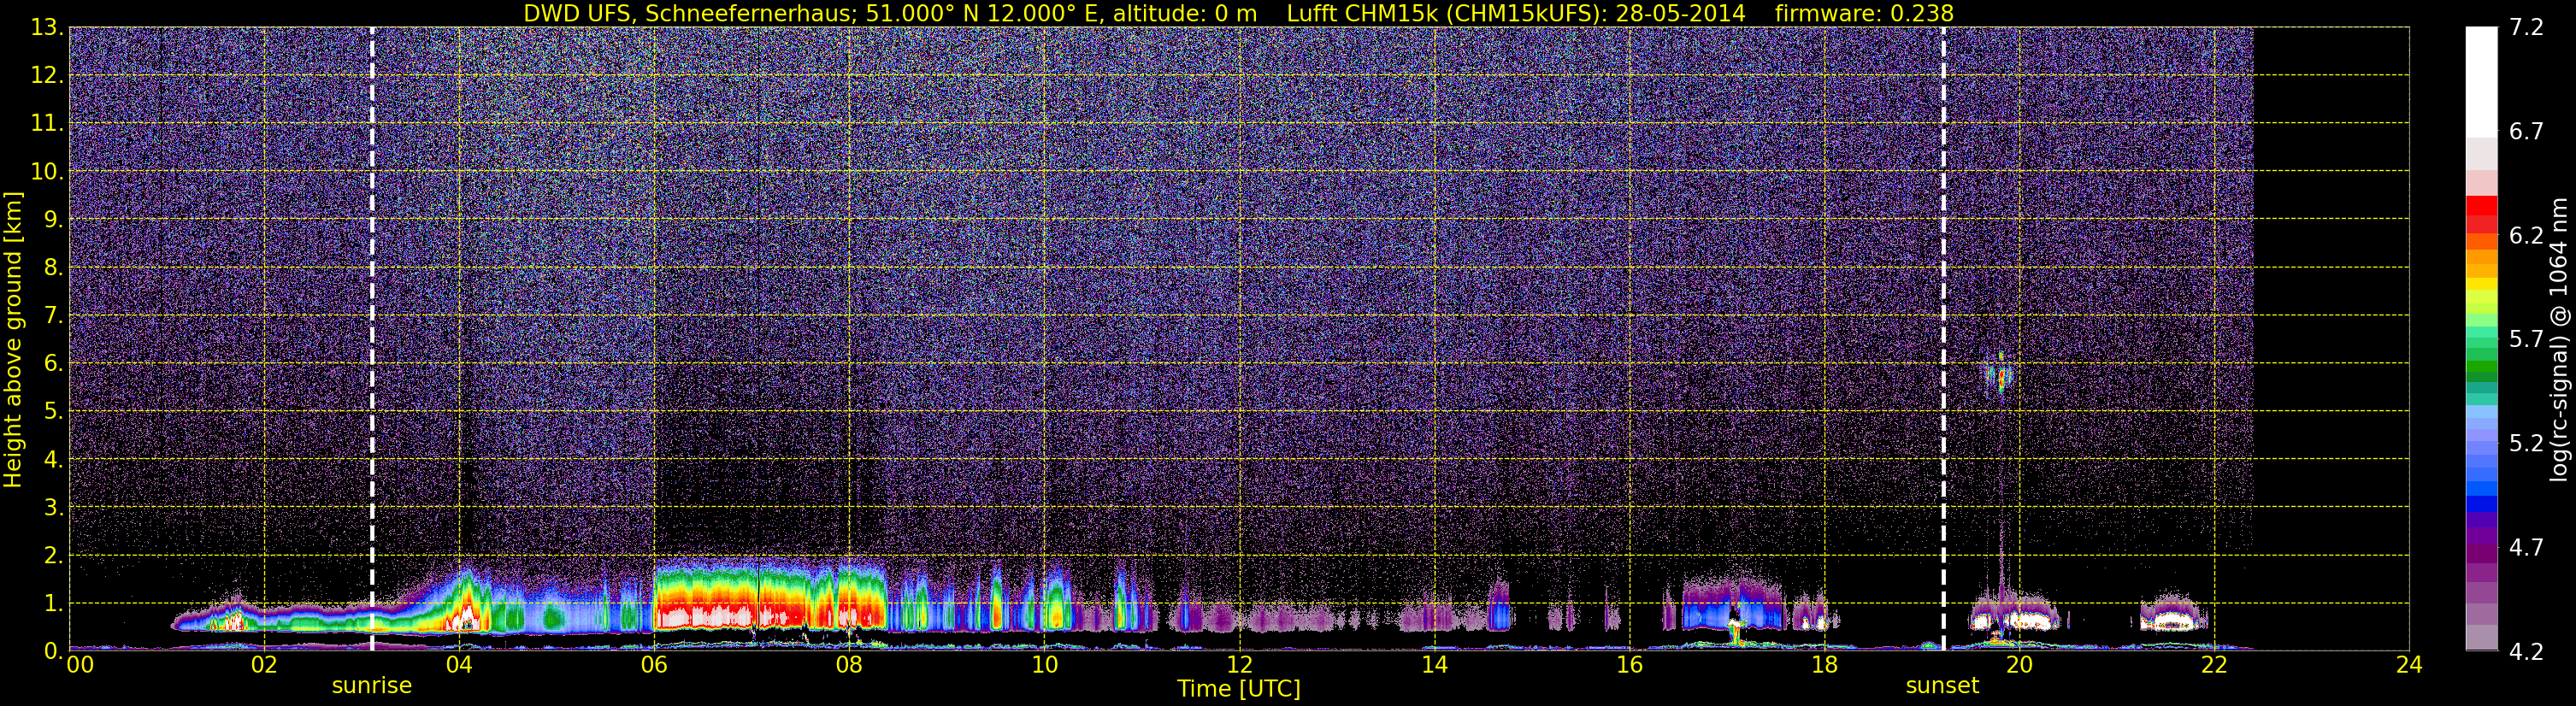Screen dimensions: 2576x706
Task: Click the time axis tick label 12
Action: 1239,665
